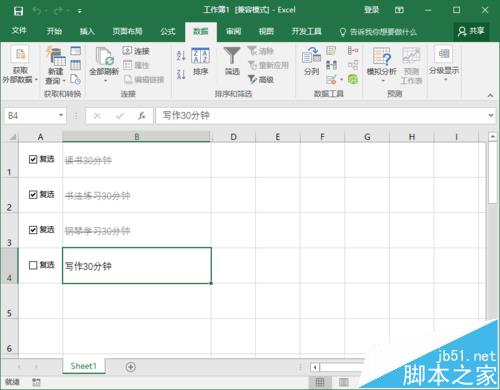Image resolution: width=500 pixels, height=390 pixels.
Task: Open the 排序 sort dialog
Action: pos(200,62)
